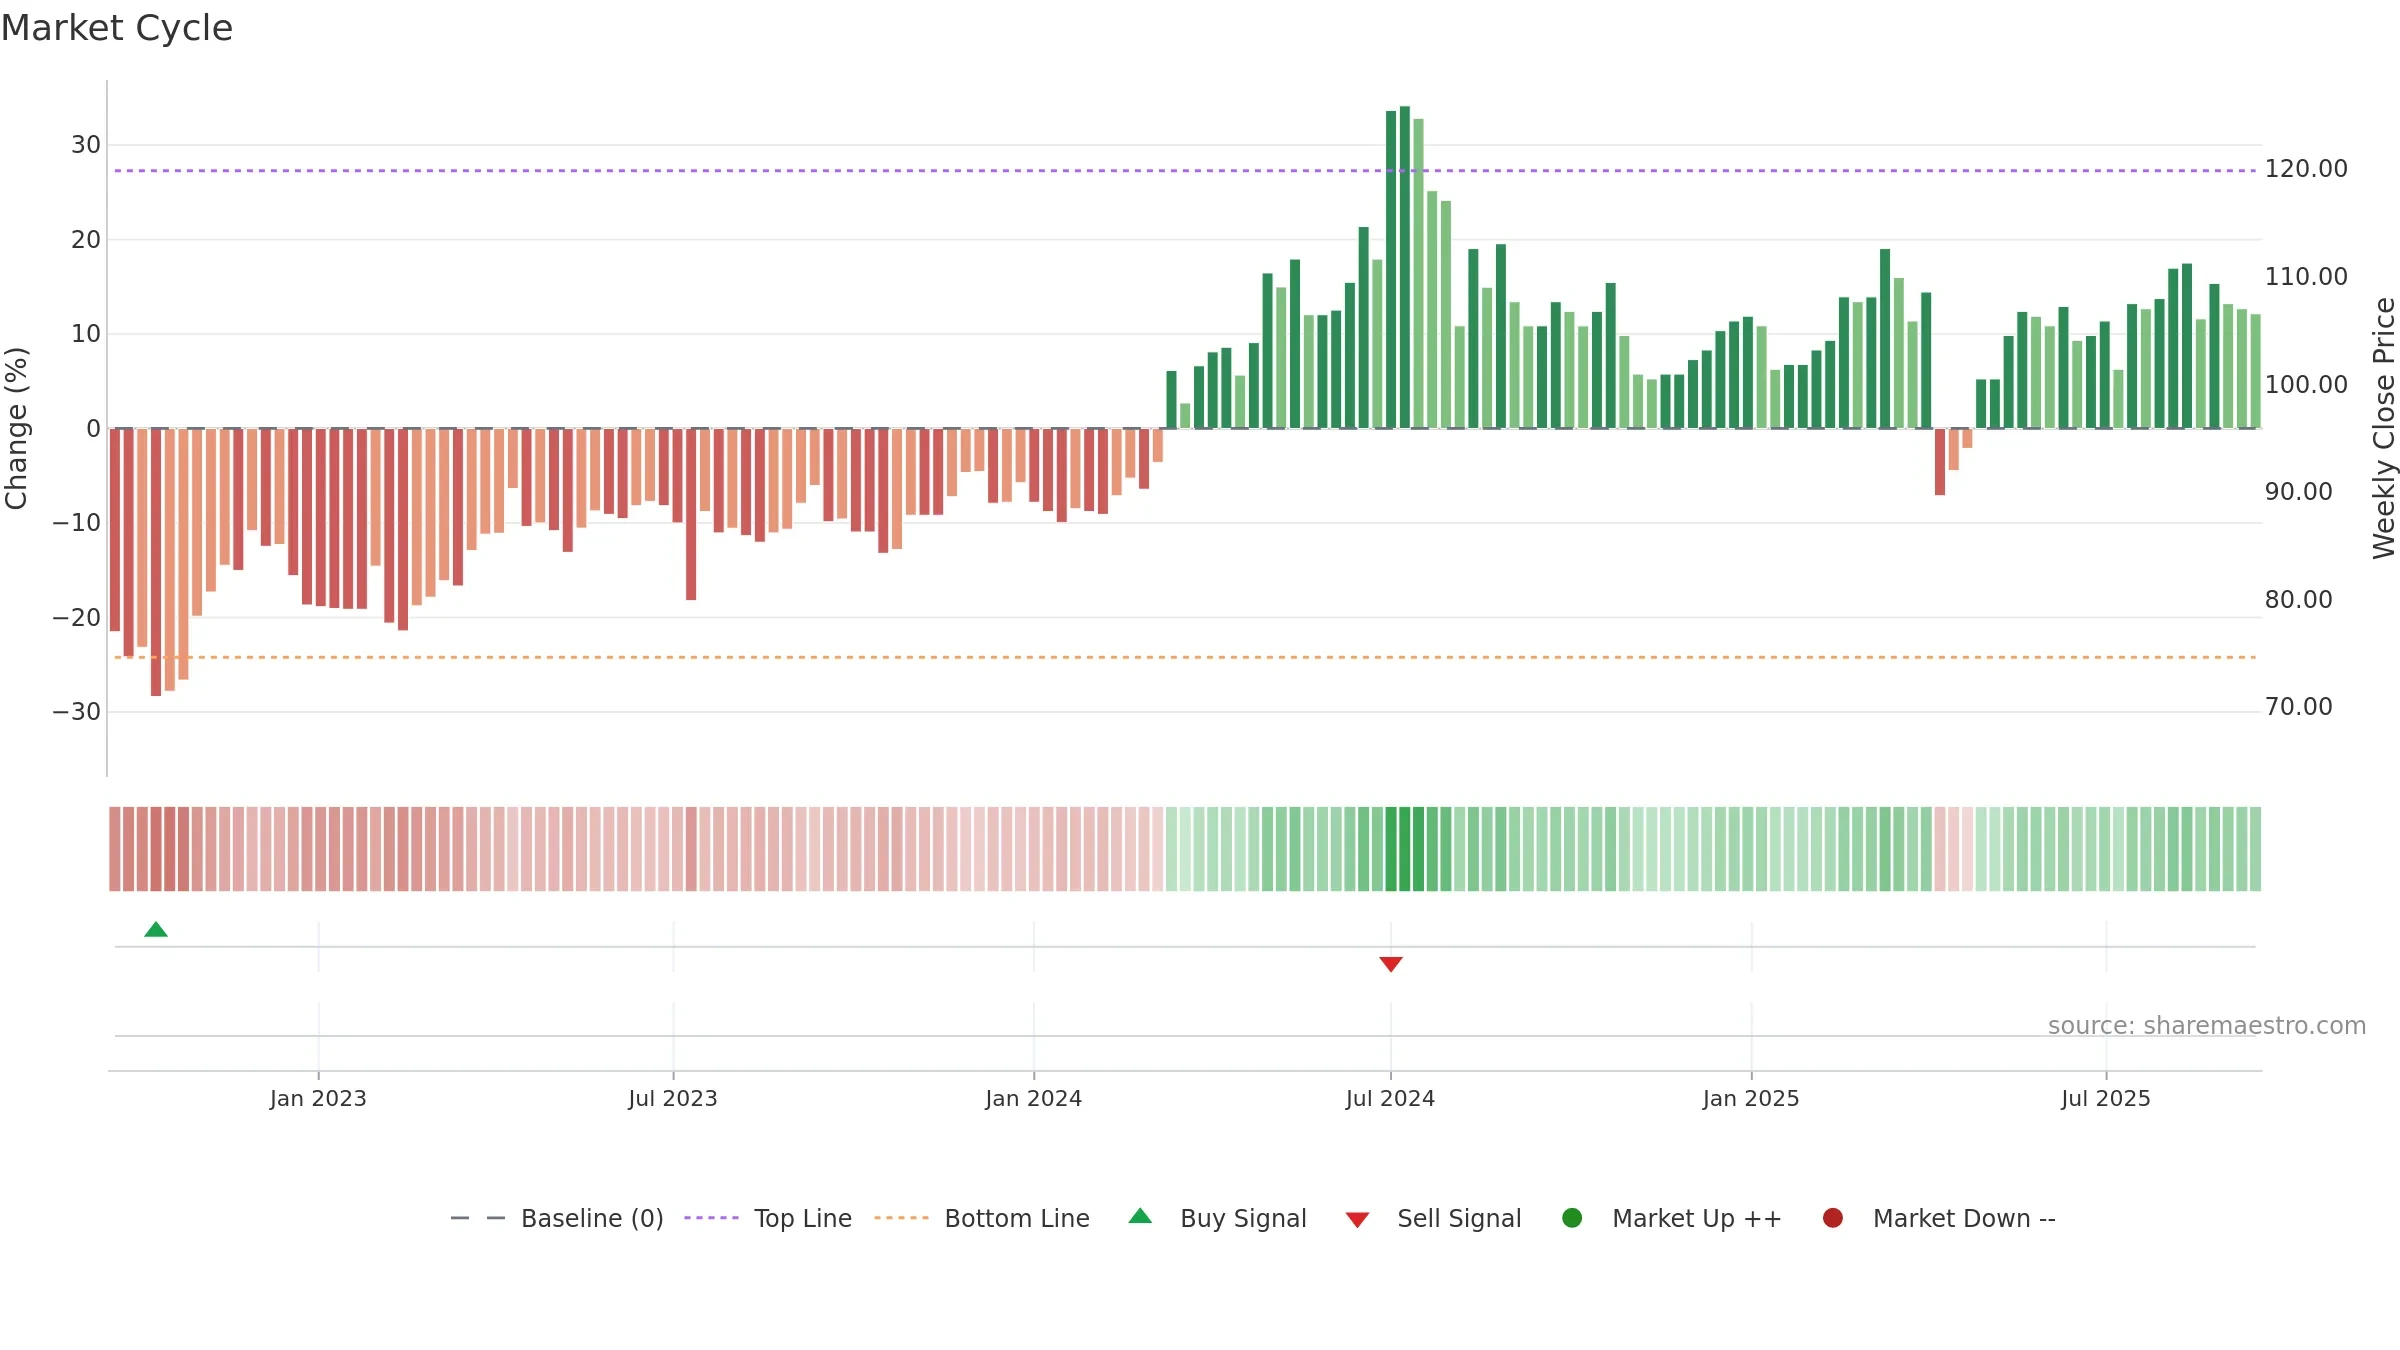Click the green Market Up circle in legend
Screen dimensions: 2400x1350
coord(1572,1218)
